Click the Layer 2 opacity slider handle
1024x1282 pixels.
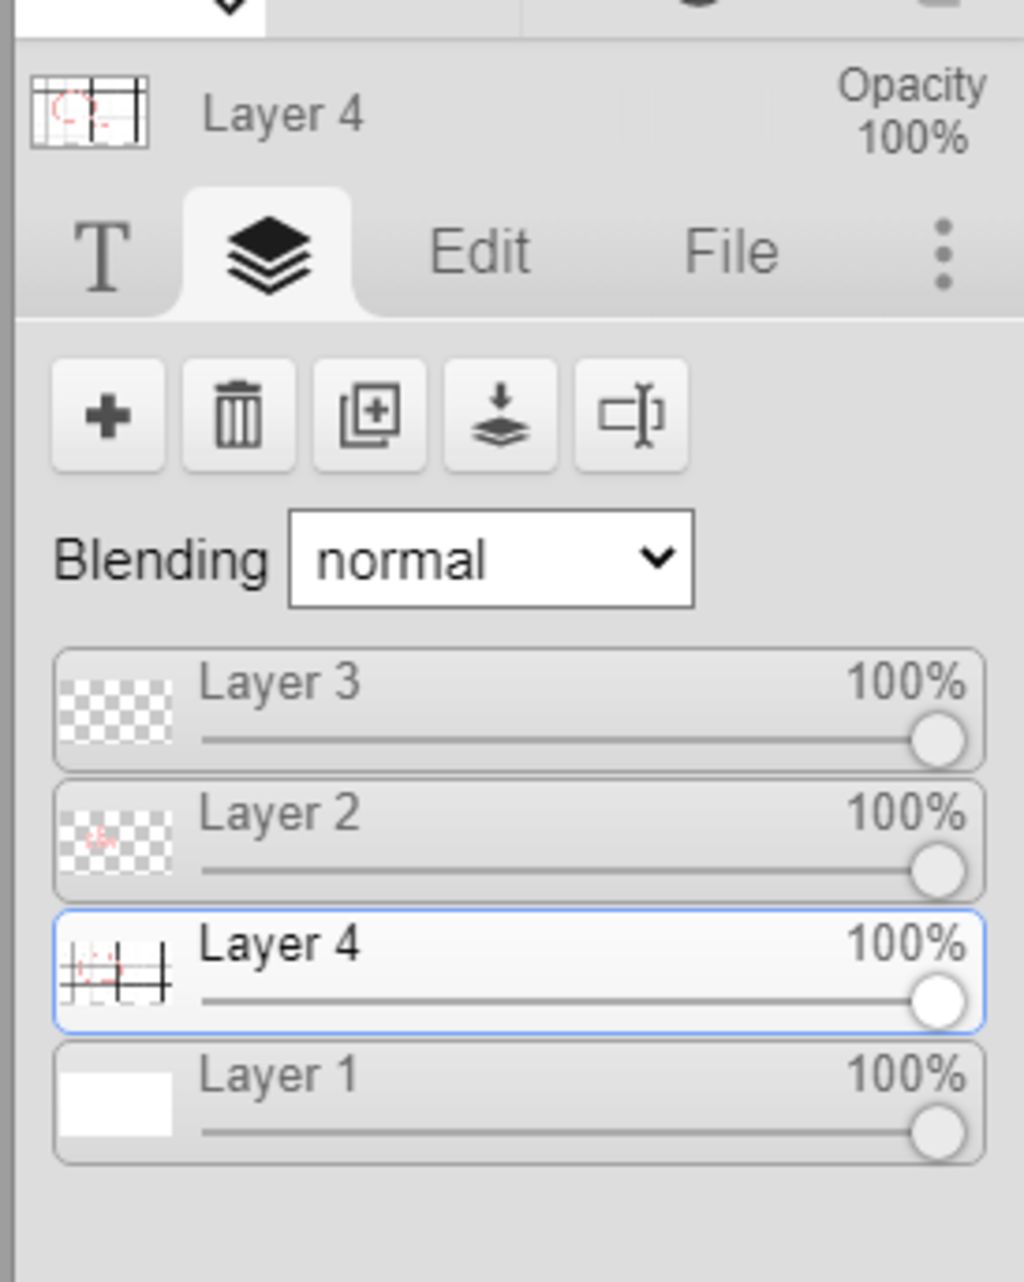pyautogui.click(x=937, y=871)
